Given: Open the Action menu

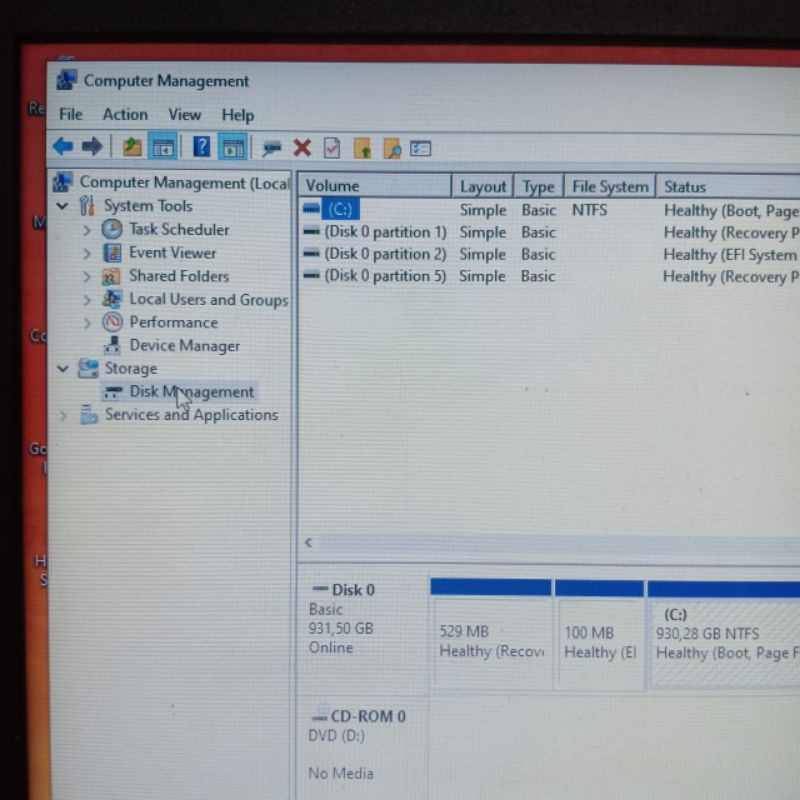Looking at the screenshot, I should click(x=125, y=115).
